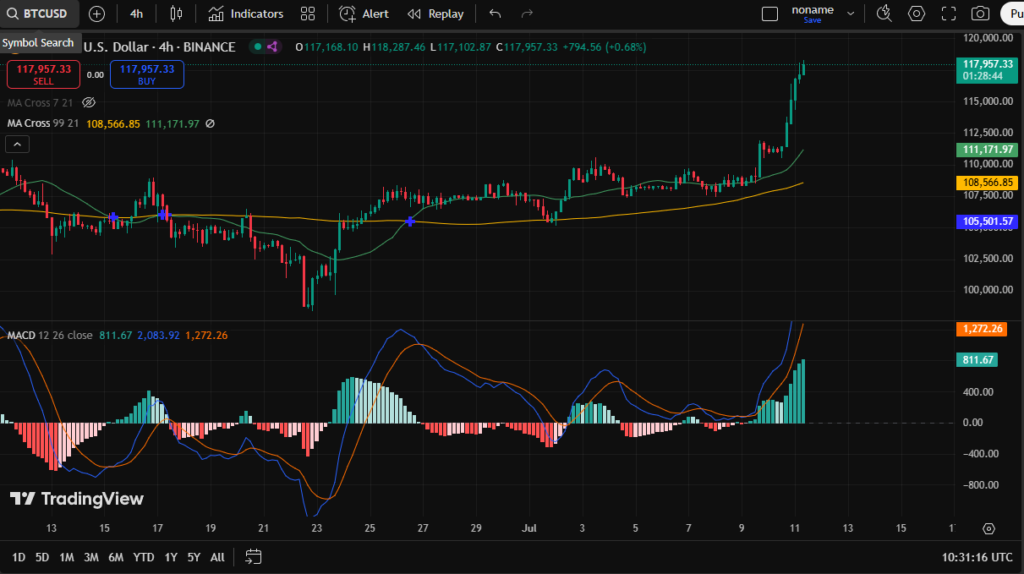Click the blue BUY 117,957.33 button

click(147, 74)
